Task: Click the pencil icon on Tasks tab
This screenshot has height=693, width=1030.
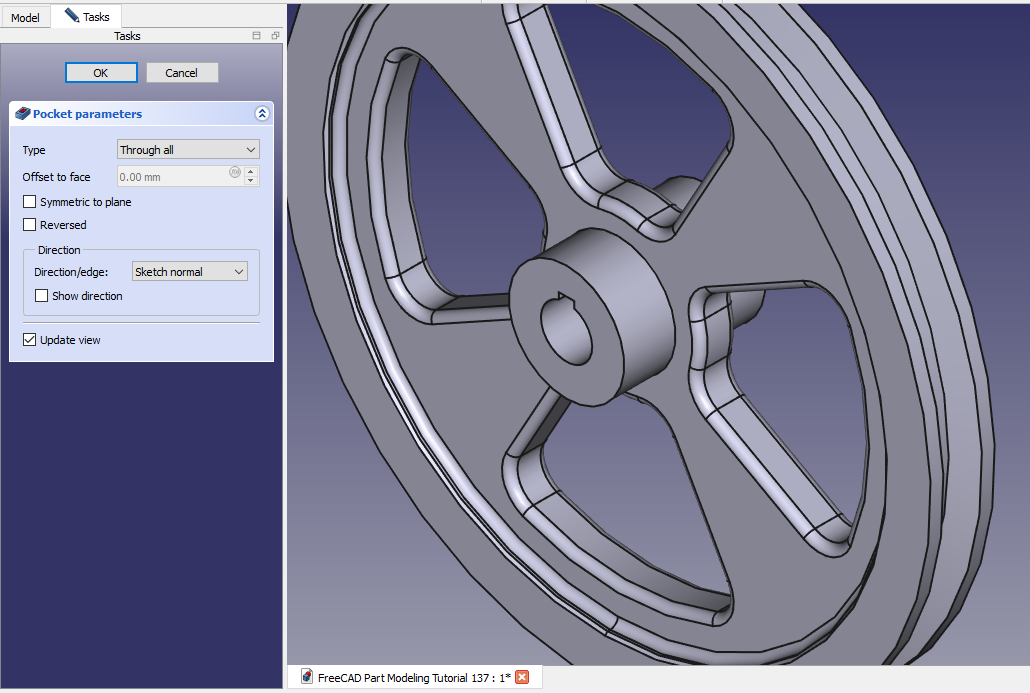Action: pyautogui.click(x=71, y=16)
